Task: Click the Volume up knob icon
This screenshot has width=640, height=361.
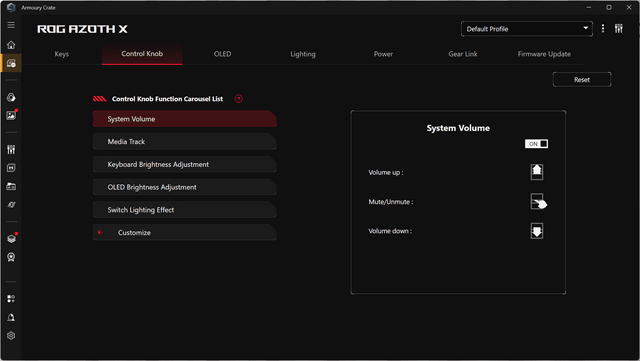Action: click(537, 172)
